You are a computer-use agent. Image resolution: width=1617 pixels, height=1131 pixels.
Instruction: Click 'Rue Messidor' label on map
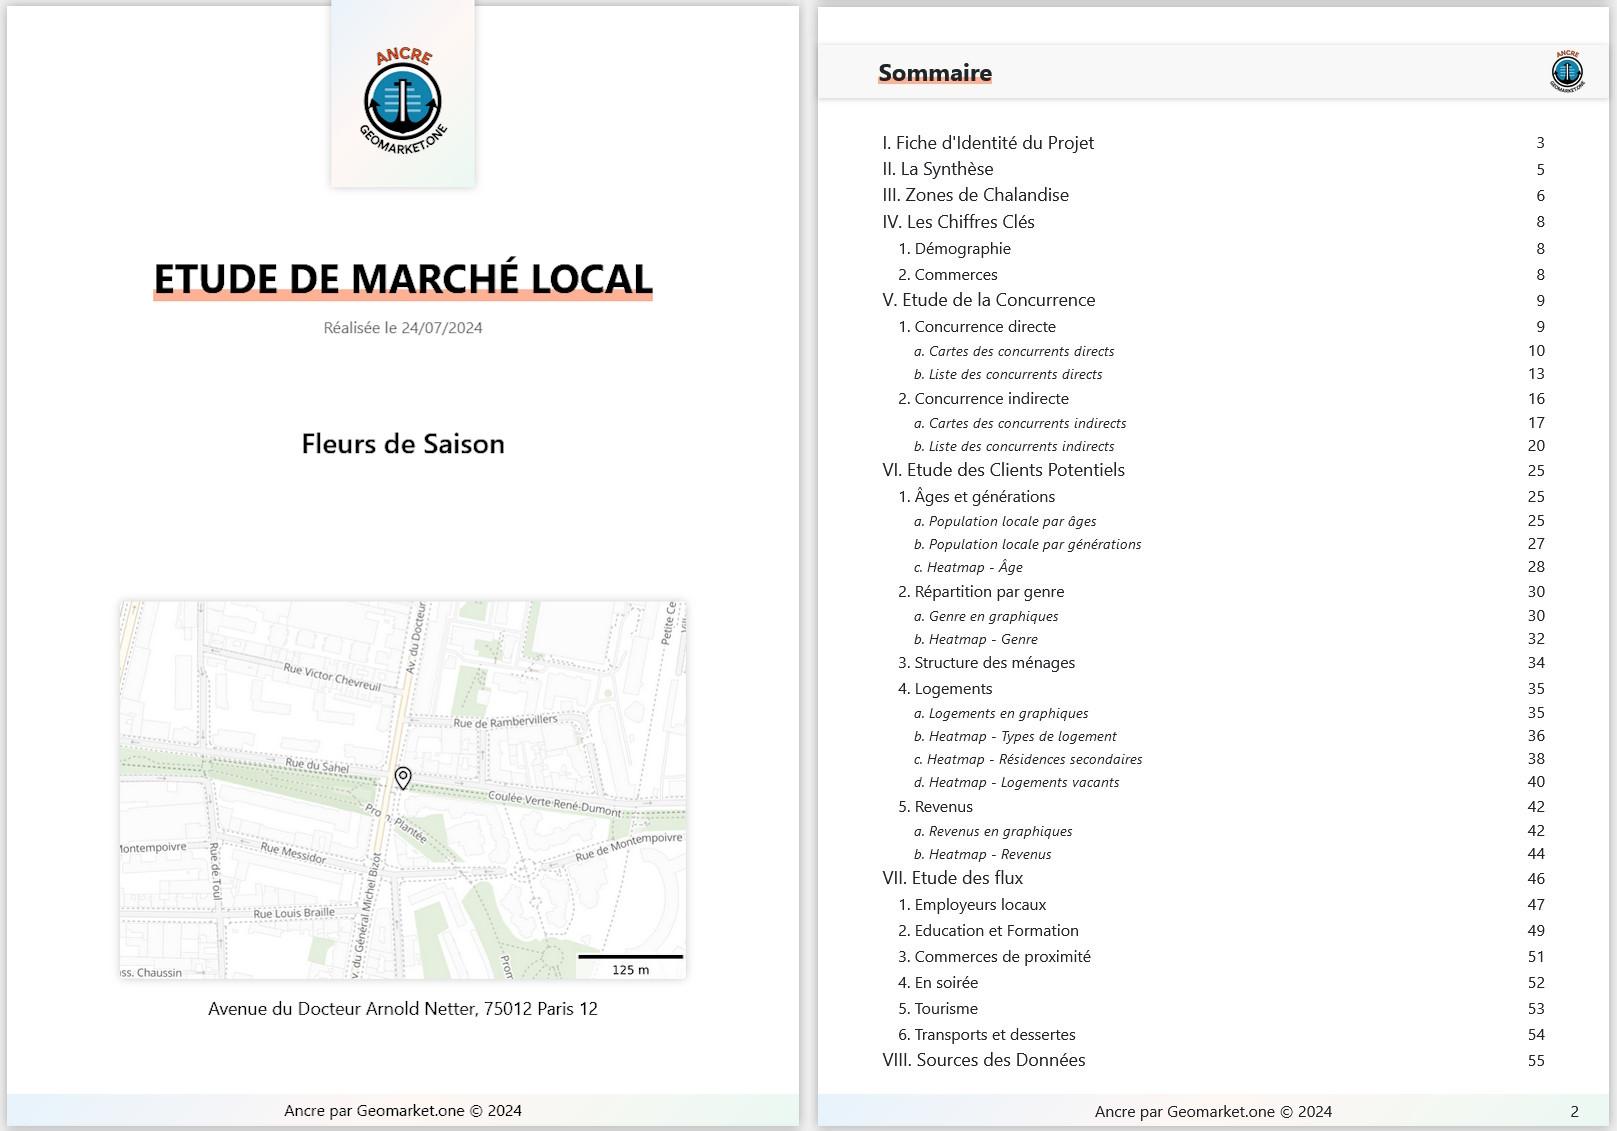click(293, 852)
